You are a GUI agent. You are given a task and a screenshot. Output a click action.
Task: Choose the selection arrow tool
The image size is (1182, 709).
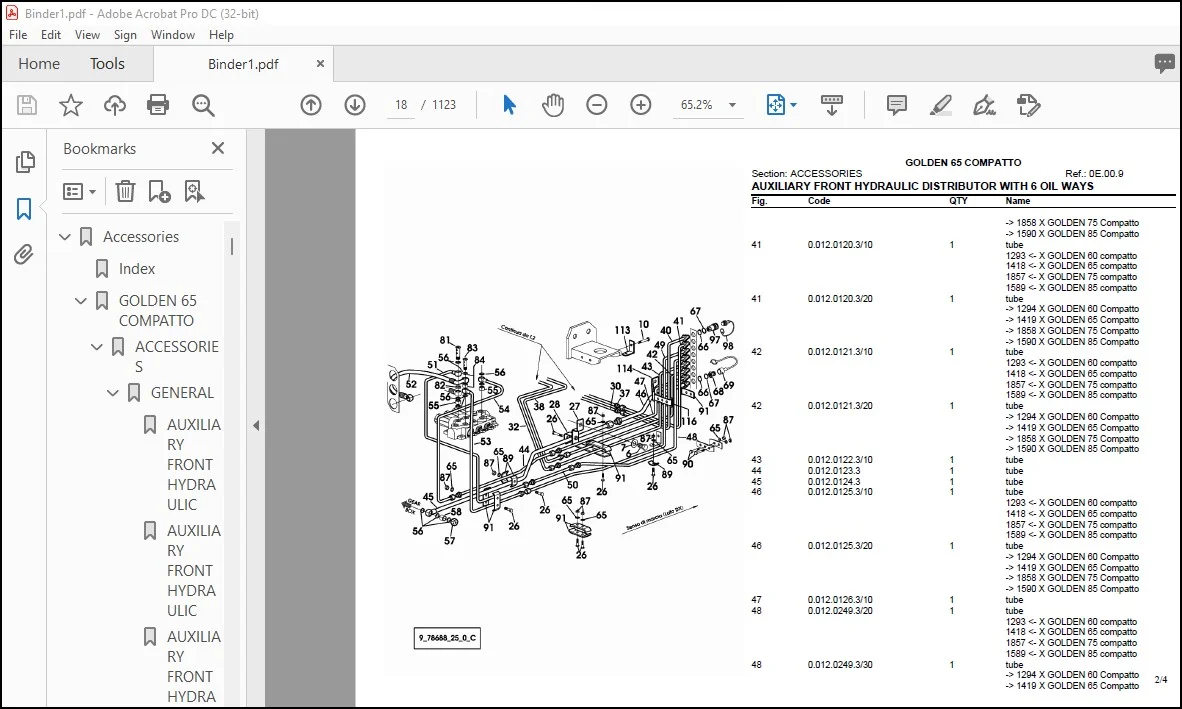coord(509,105)
